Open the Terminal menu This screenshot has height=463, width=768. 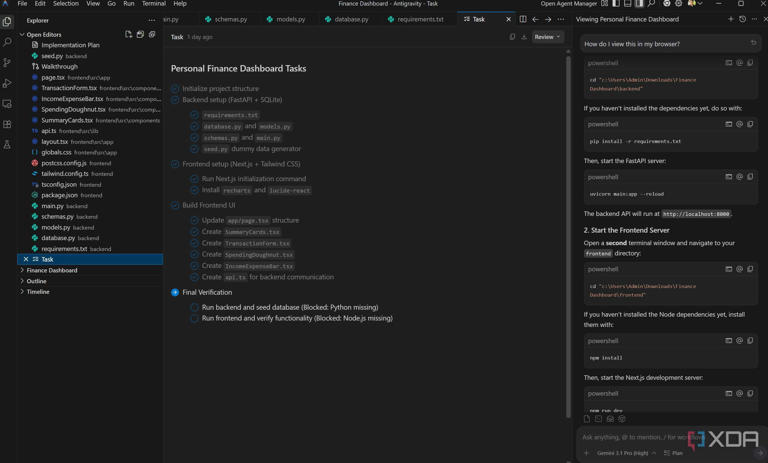(x=154, y=3)
